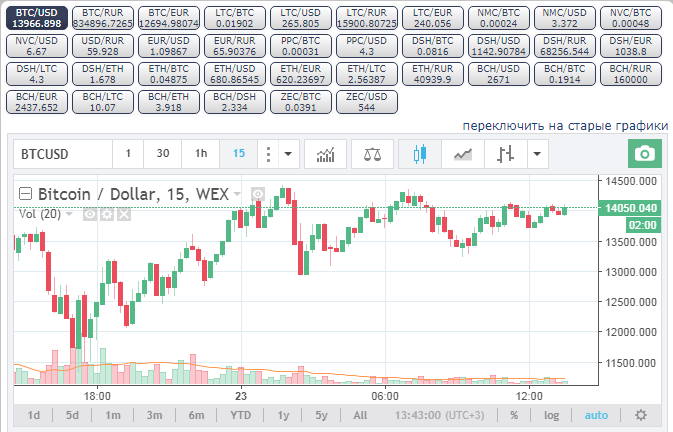The image size is (673, 432).
Task: Open Vol indicator settings gear
Action: click(107, 214)
